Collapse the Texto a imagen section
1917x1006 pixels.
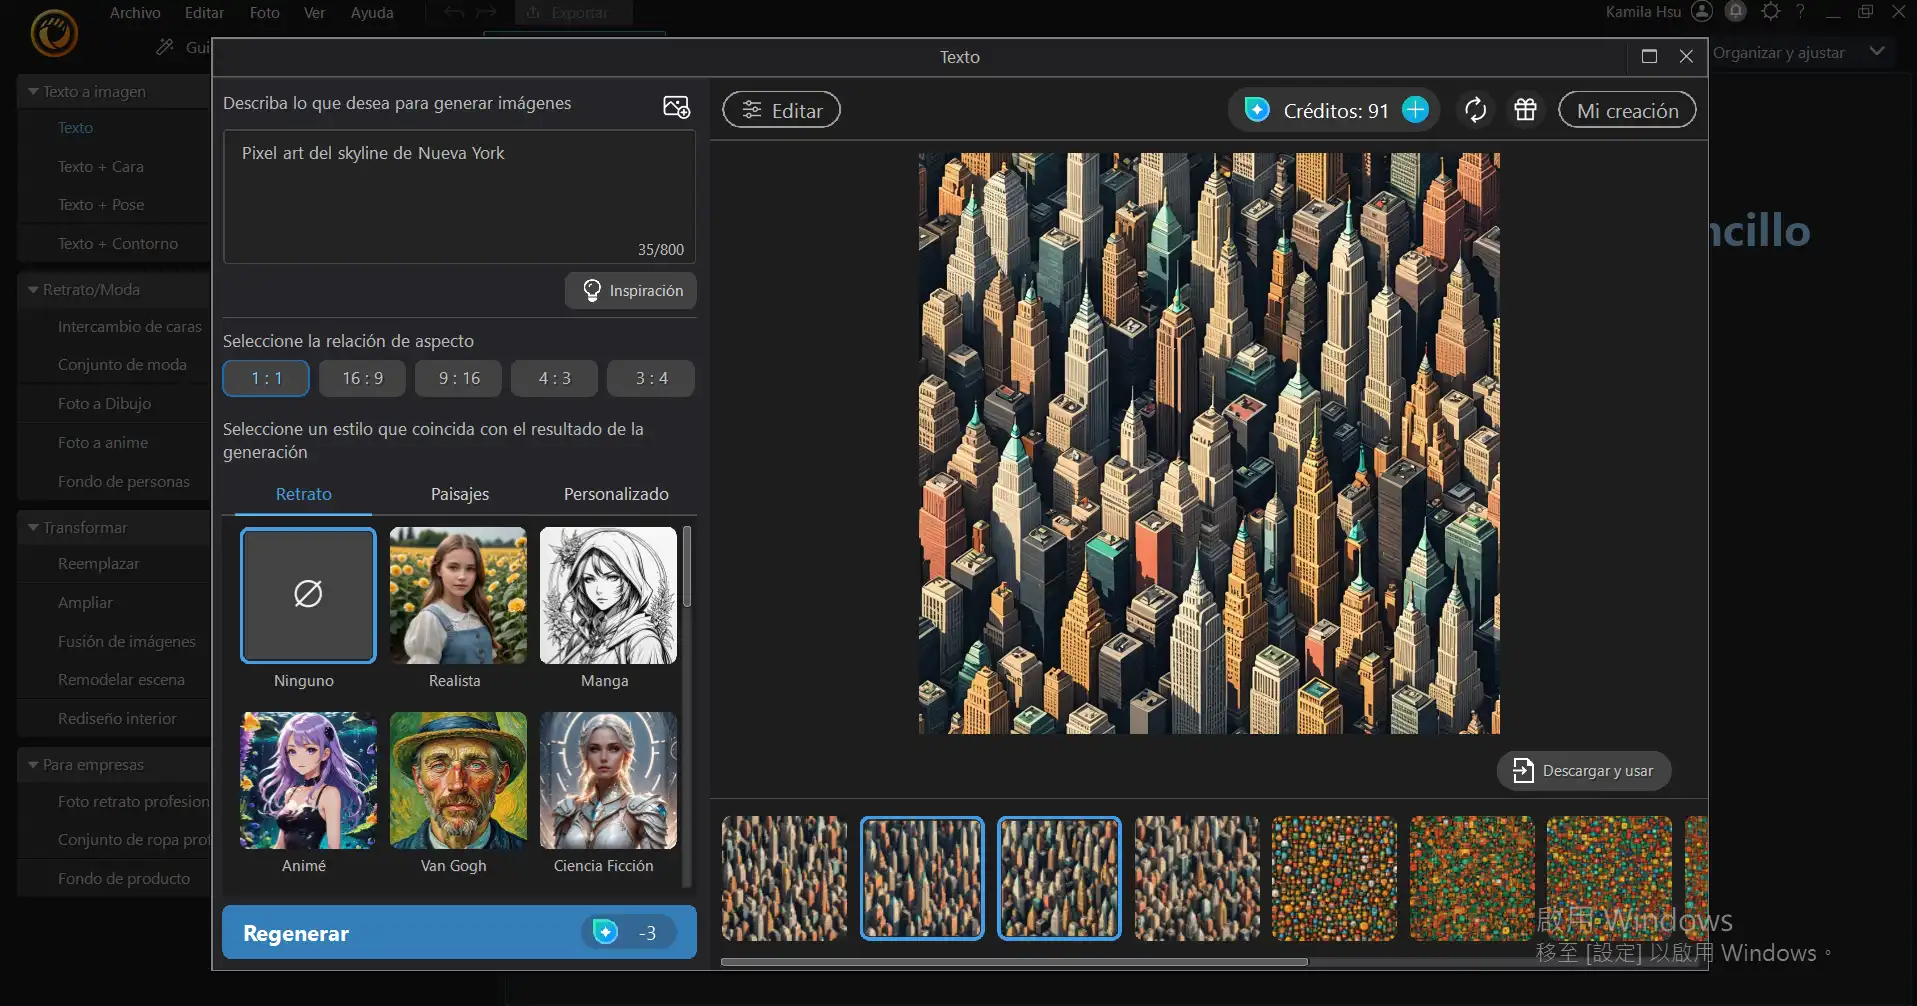(x=34, y=92)
